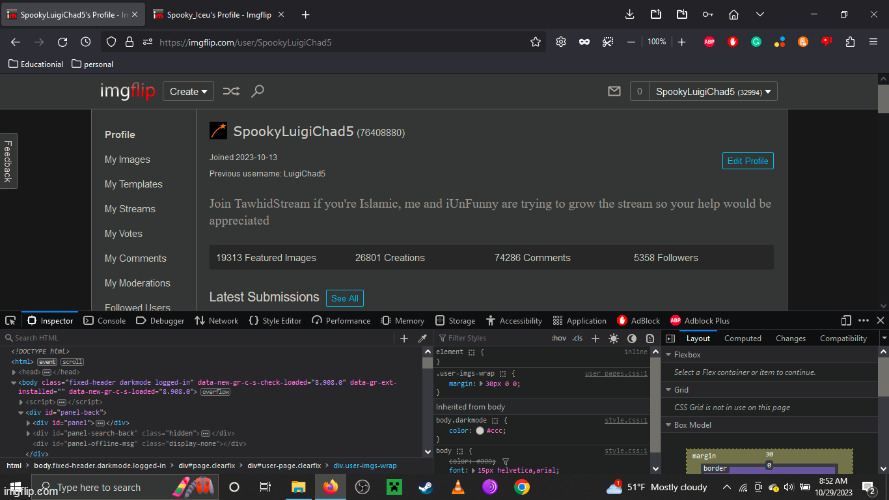Screen dimensions: 889x500
Task: Toggle the overflow badge on body element
Action: pos(215,392)
